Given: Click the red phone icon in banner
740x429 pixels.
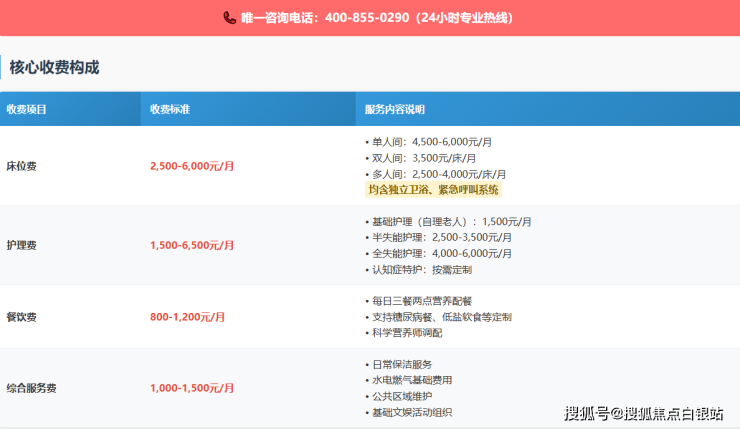Looking at the screenshot, I should [x=229, y=17].
